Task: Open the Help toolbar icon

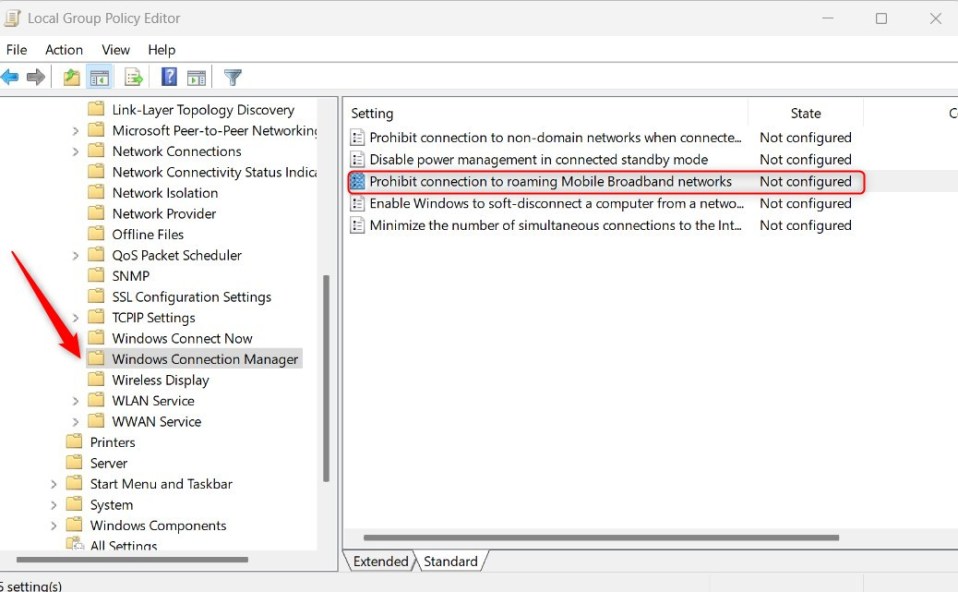Action: pyautogui.click(x=169, y=77)
